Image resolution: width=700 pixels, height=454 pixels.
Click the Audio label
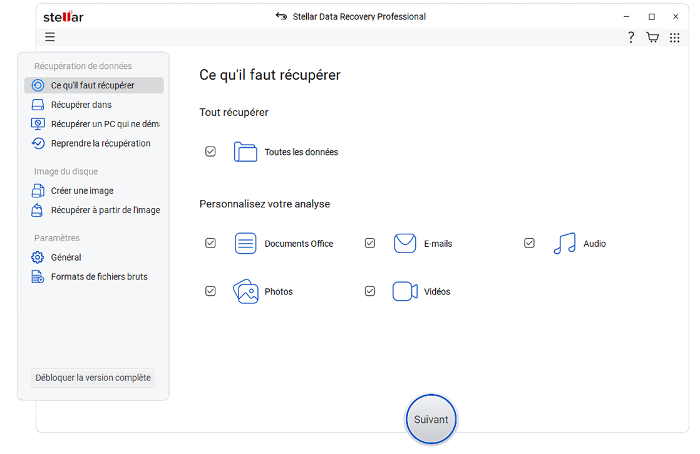pyautogui.click(x=595, y=244)
